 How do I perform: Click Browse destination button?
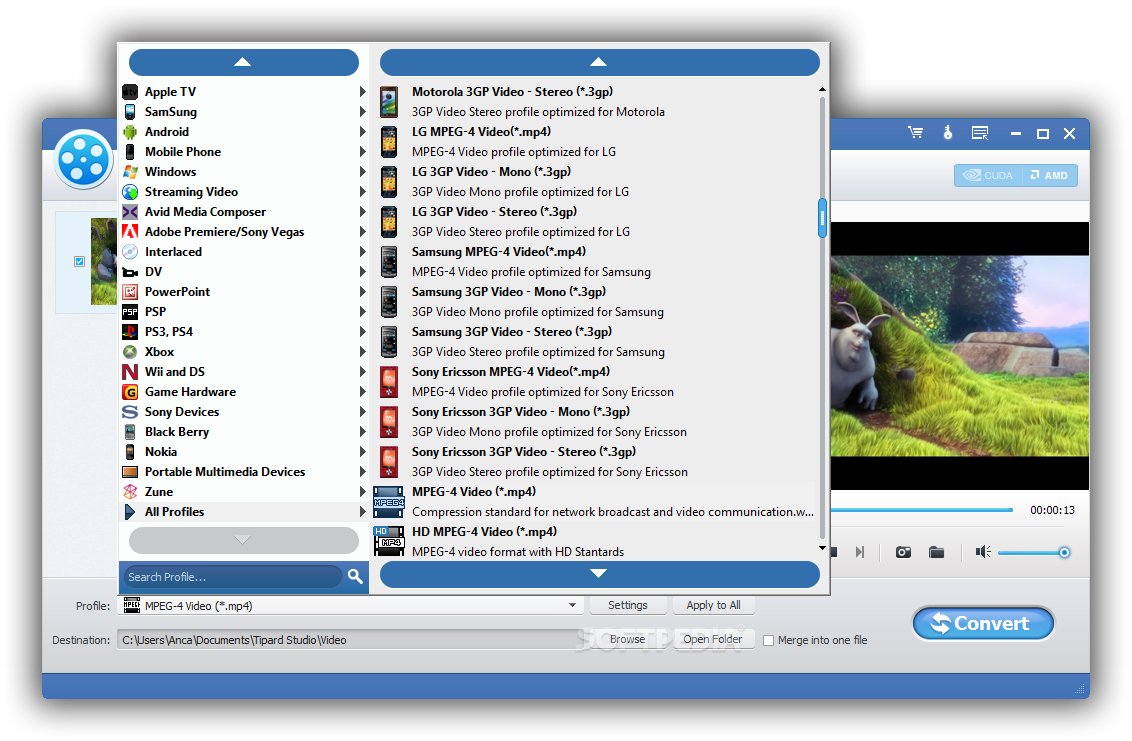pos(627,639)
